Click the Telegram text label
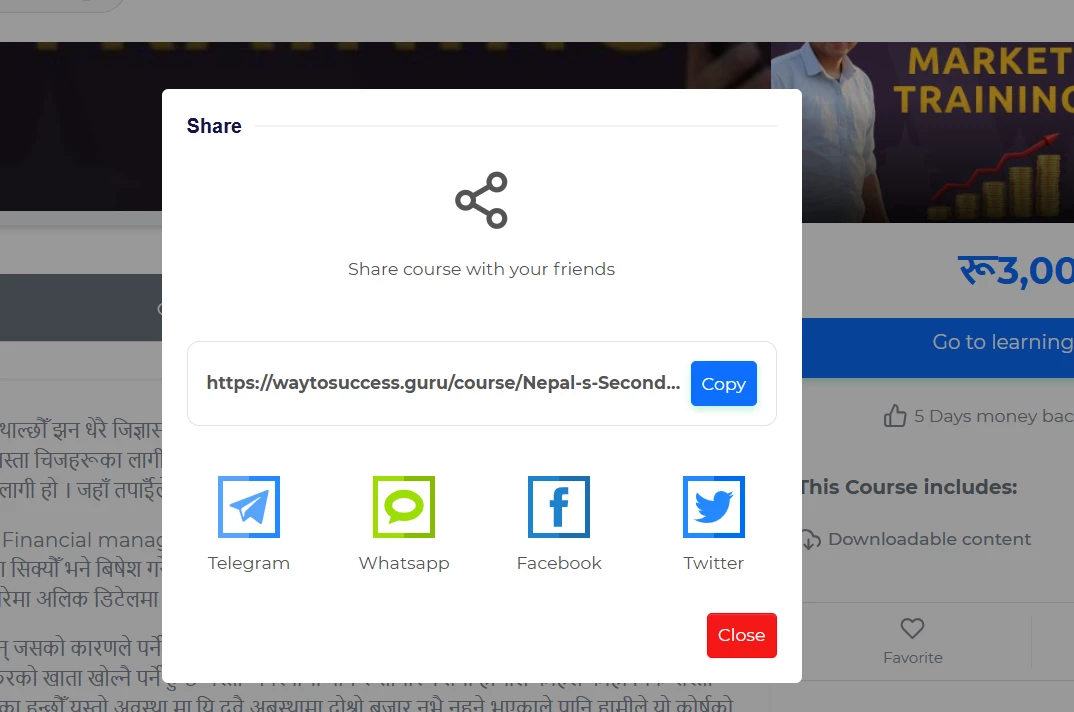The width and height of the screenshot is (1074, 712). [x=249, y=563]
